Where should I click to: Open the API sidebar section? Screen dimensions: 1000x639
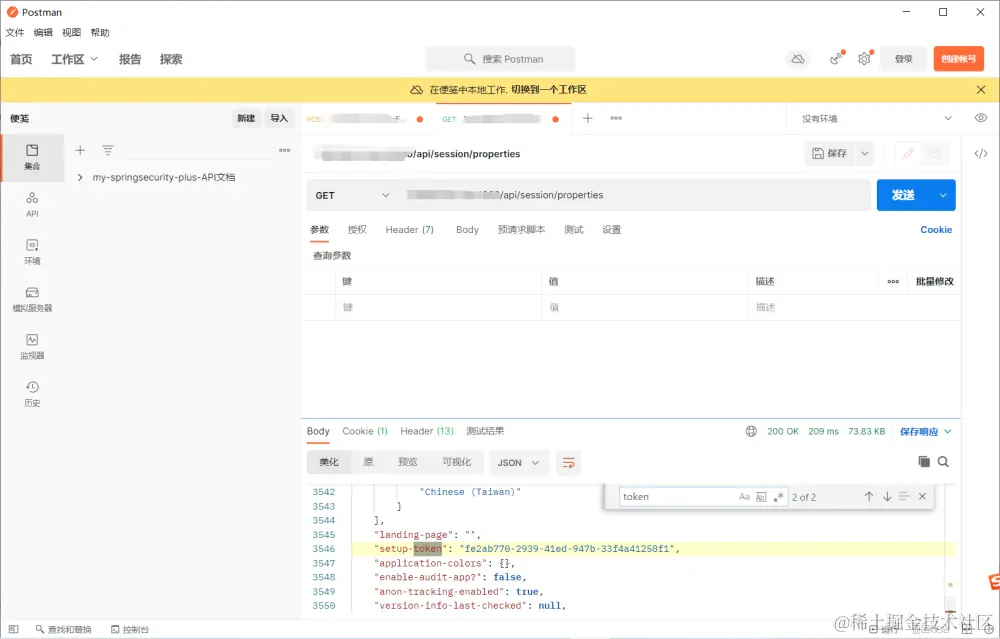click(x=32, y=205)
